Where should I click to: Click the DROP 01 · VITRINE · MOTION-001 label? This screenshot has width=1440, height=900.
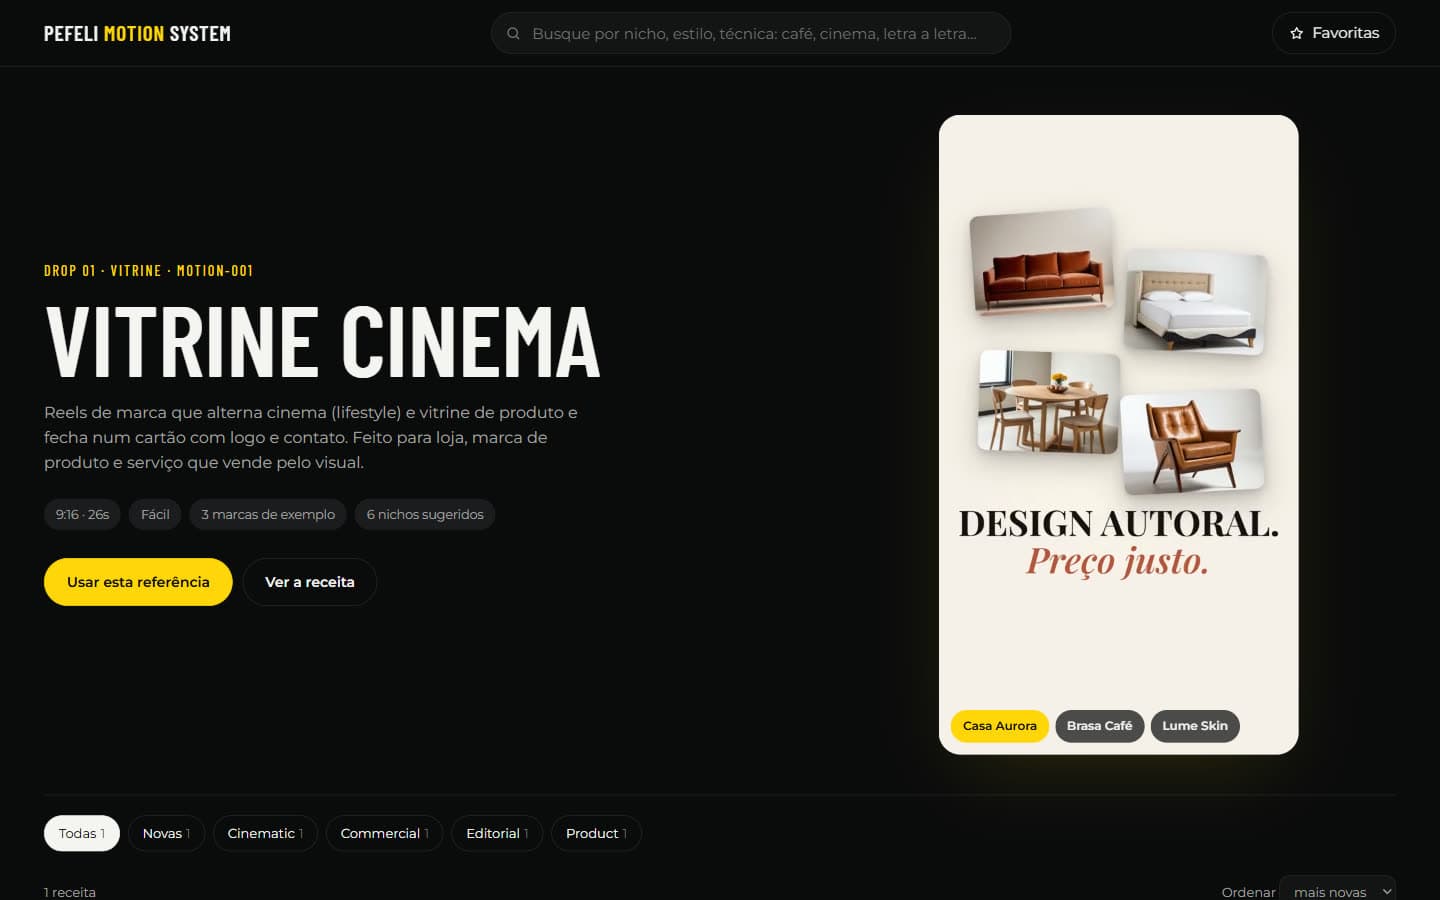pos(148,271)
